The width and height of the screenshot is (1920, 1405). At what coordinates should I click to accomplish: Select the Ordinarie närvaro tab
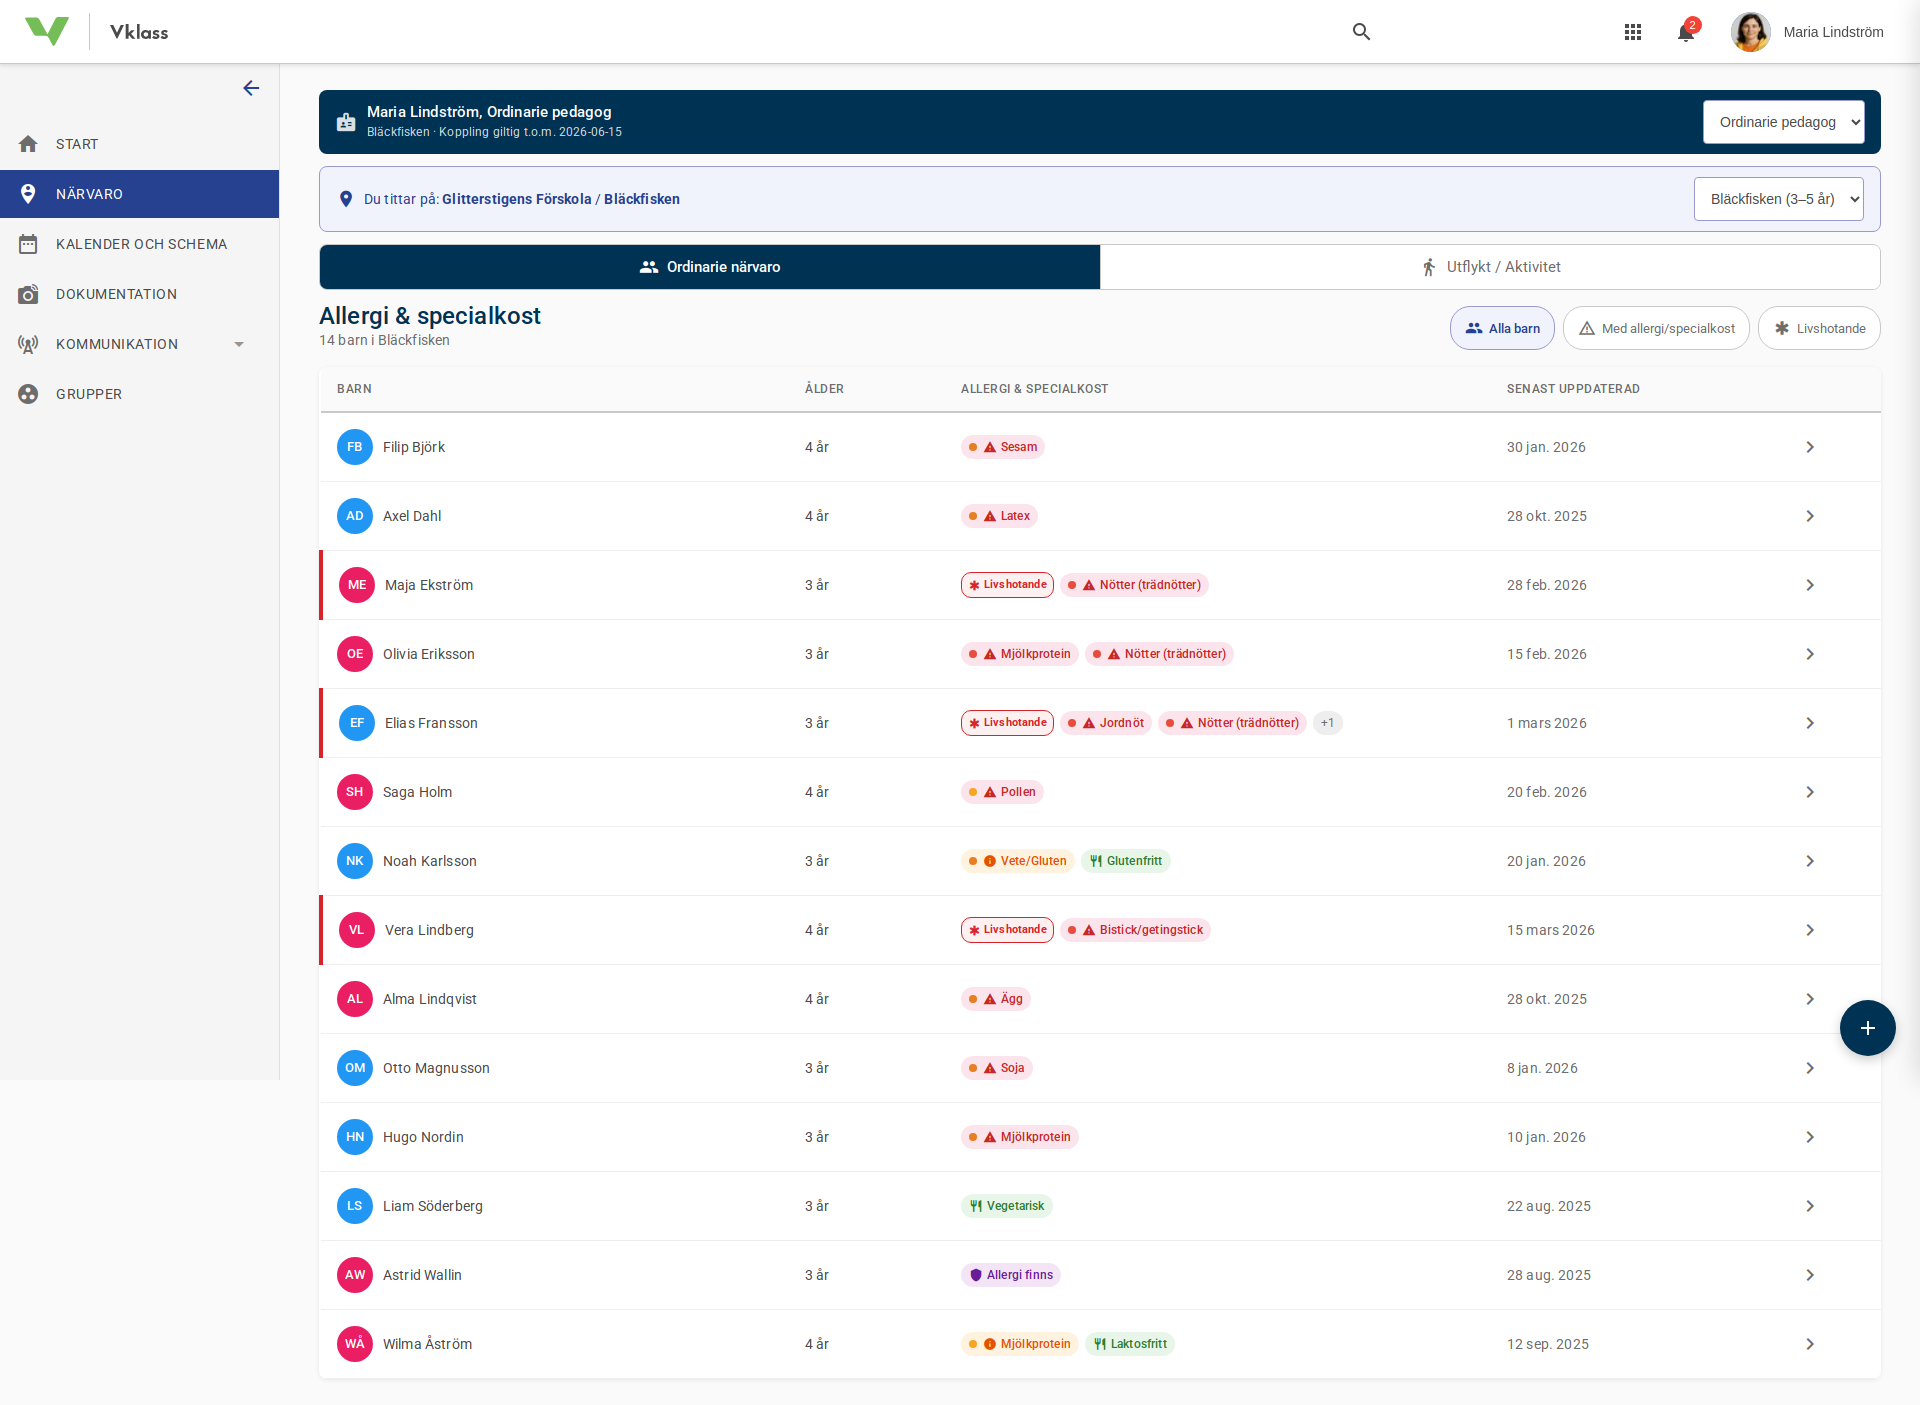pos(710,267)
